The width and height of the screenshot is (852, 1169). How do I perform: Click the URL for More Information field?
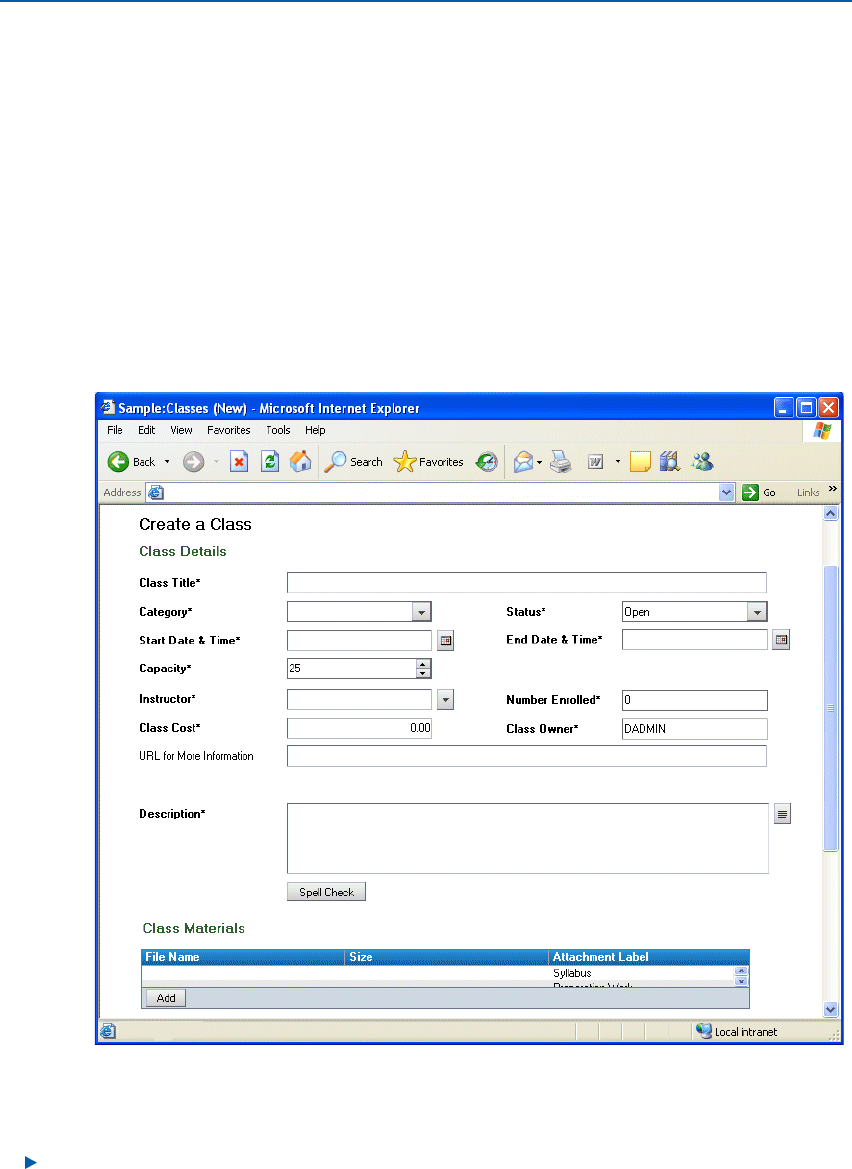(527, 756)
